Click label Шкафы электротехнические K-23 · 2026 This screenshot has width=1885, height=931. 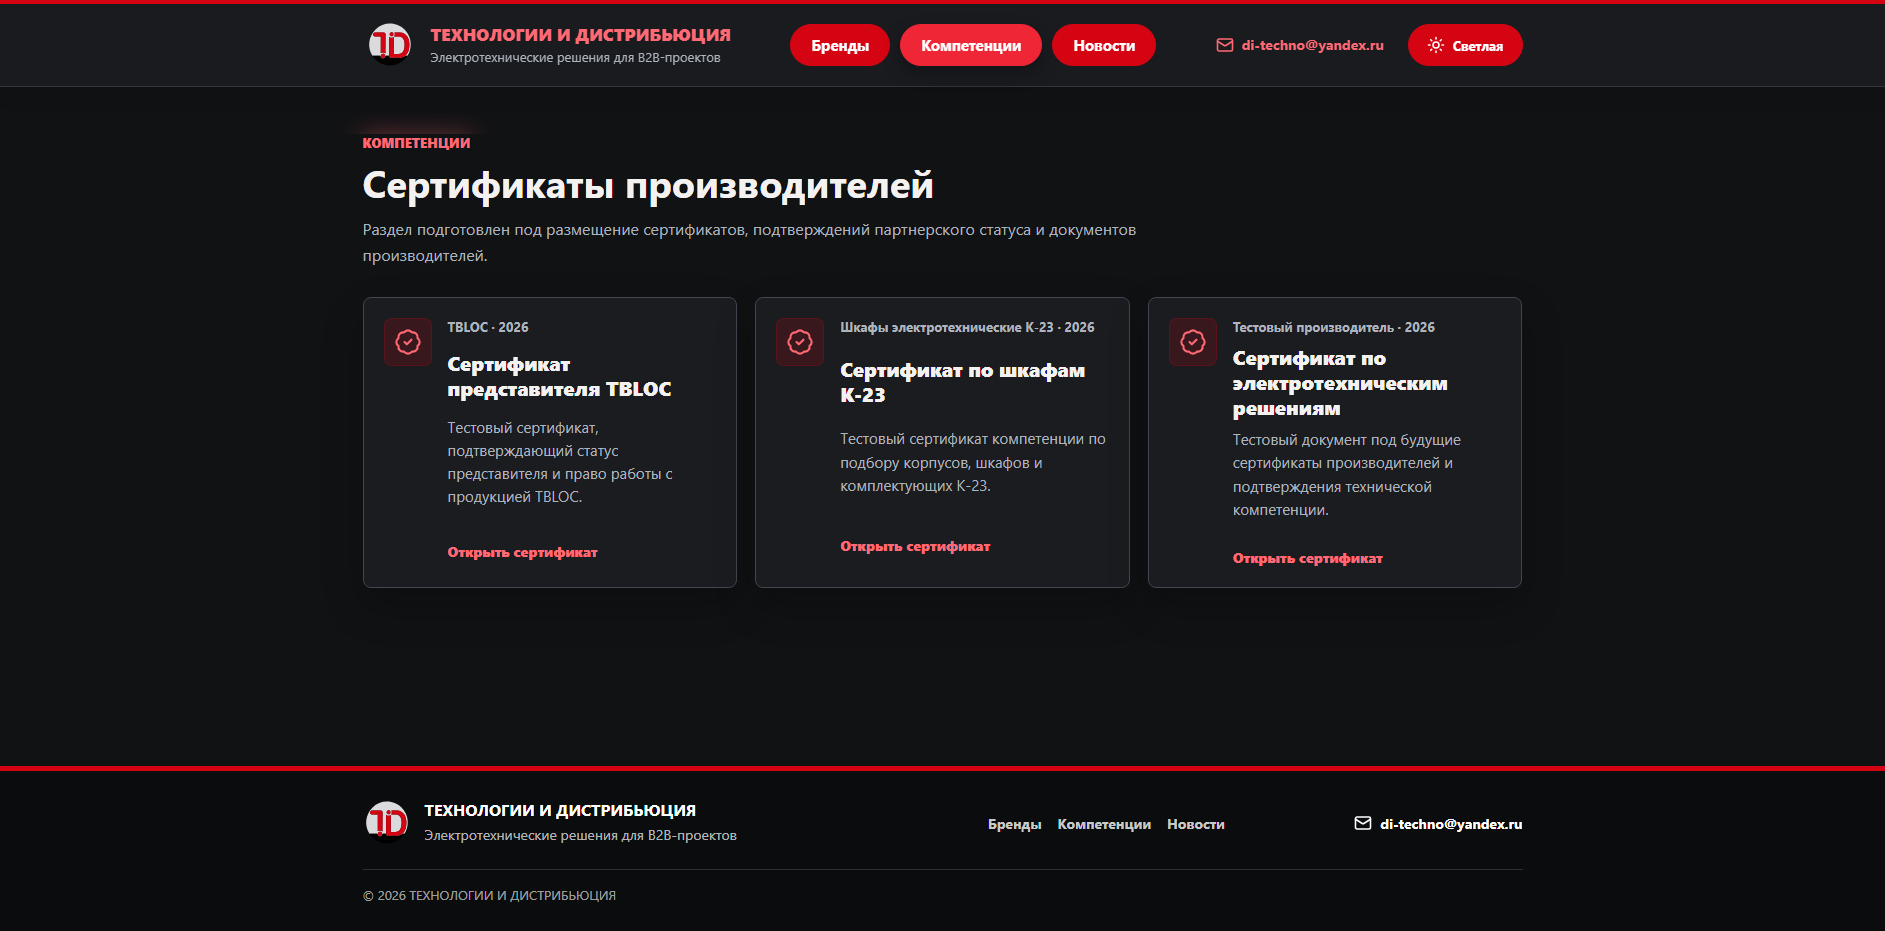967,327
